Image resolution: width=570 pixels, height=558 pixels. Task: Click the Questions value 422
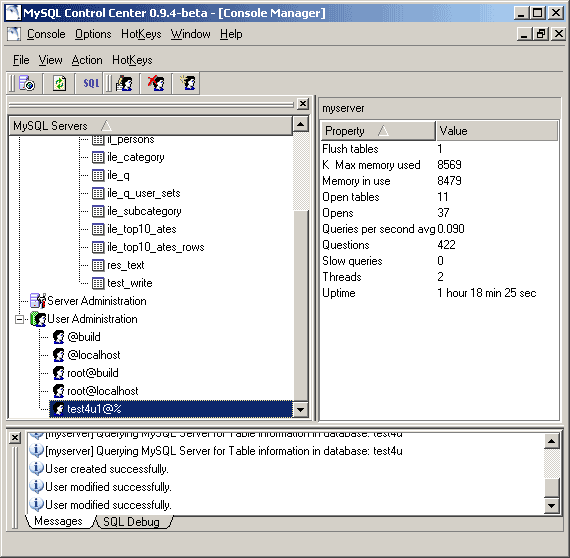[446, 245]
